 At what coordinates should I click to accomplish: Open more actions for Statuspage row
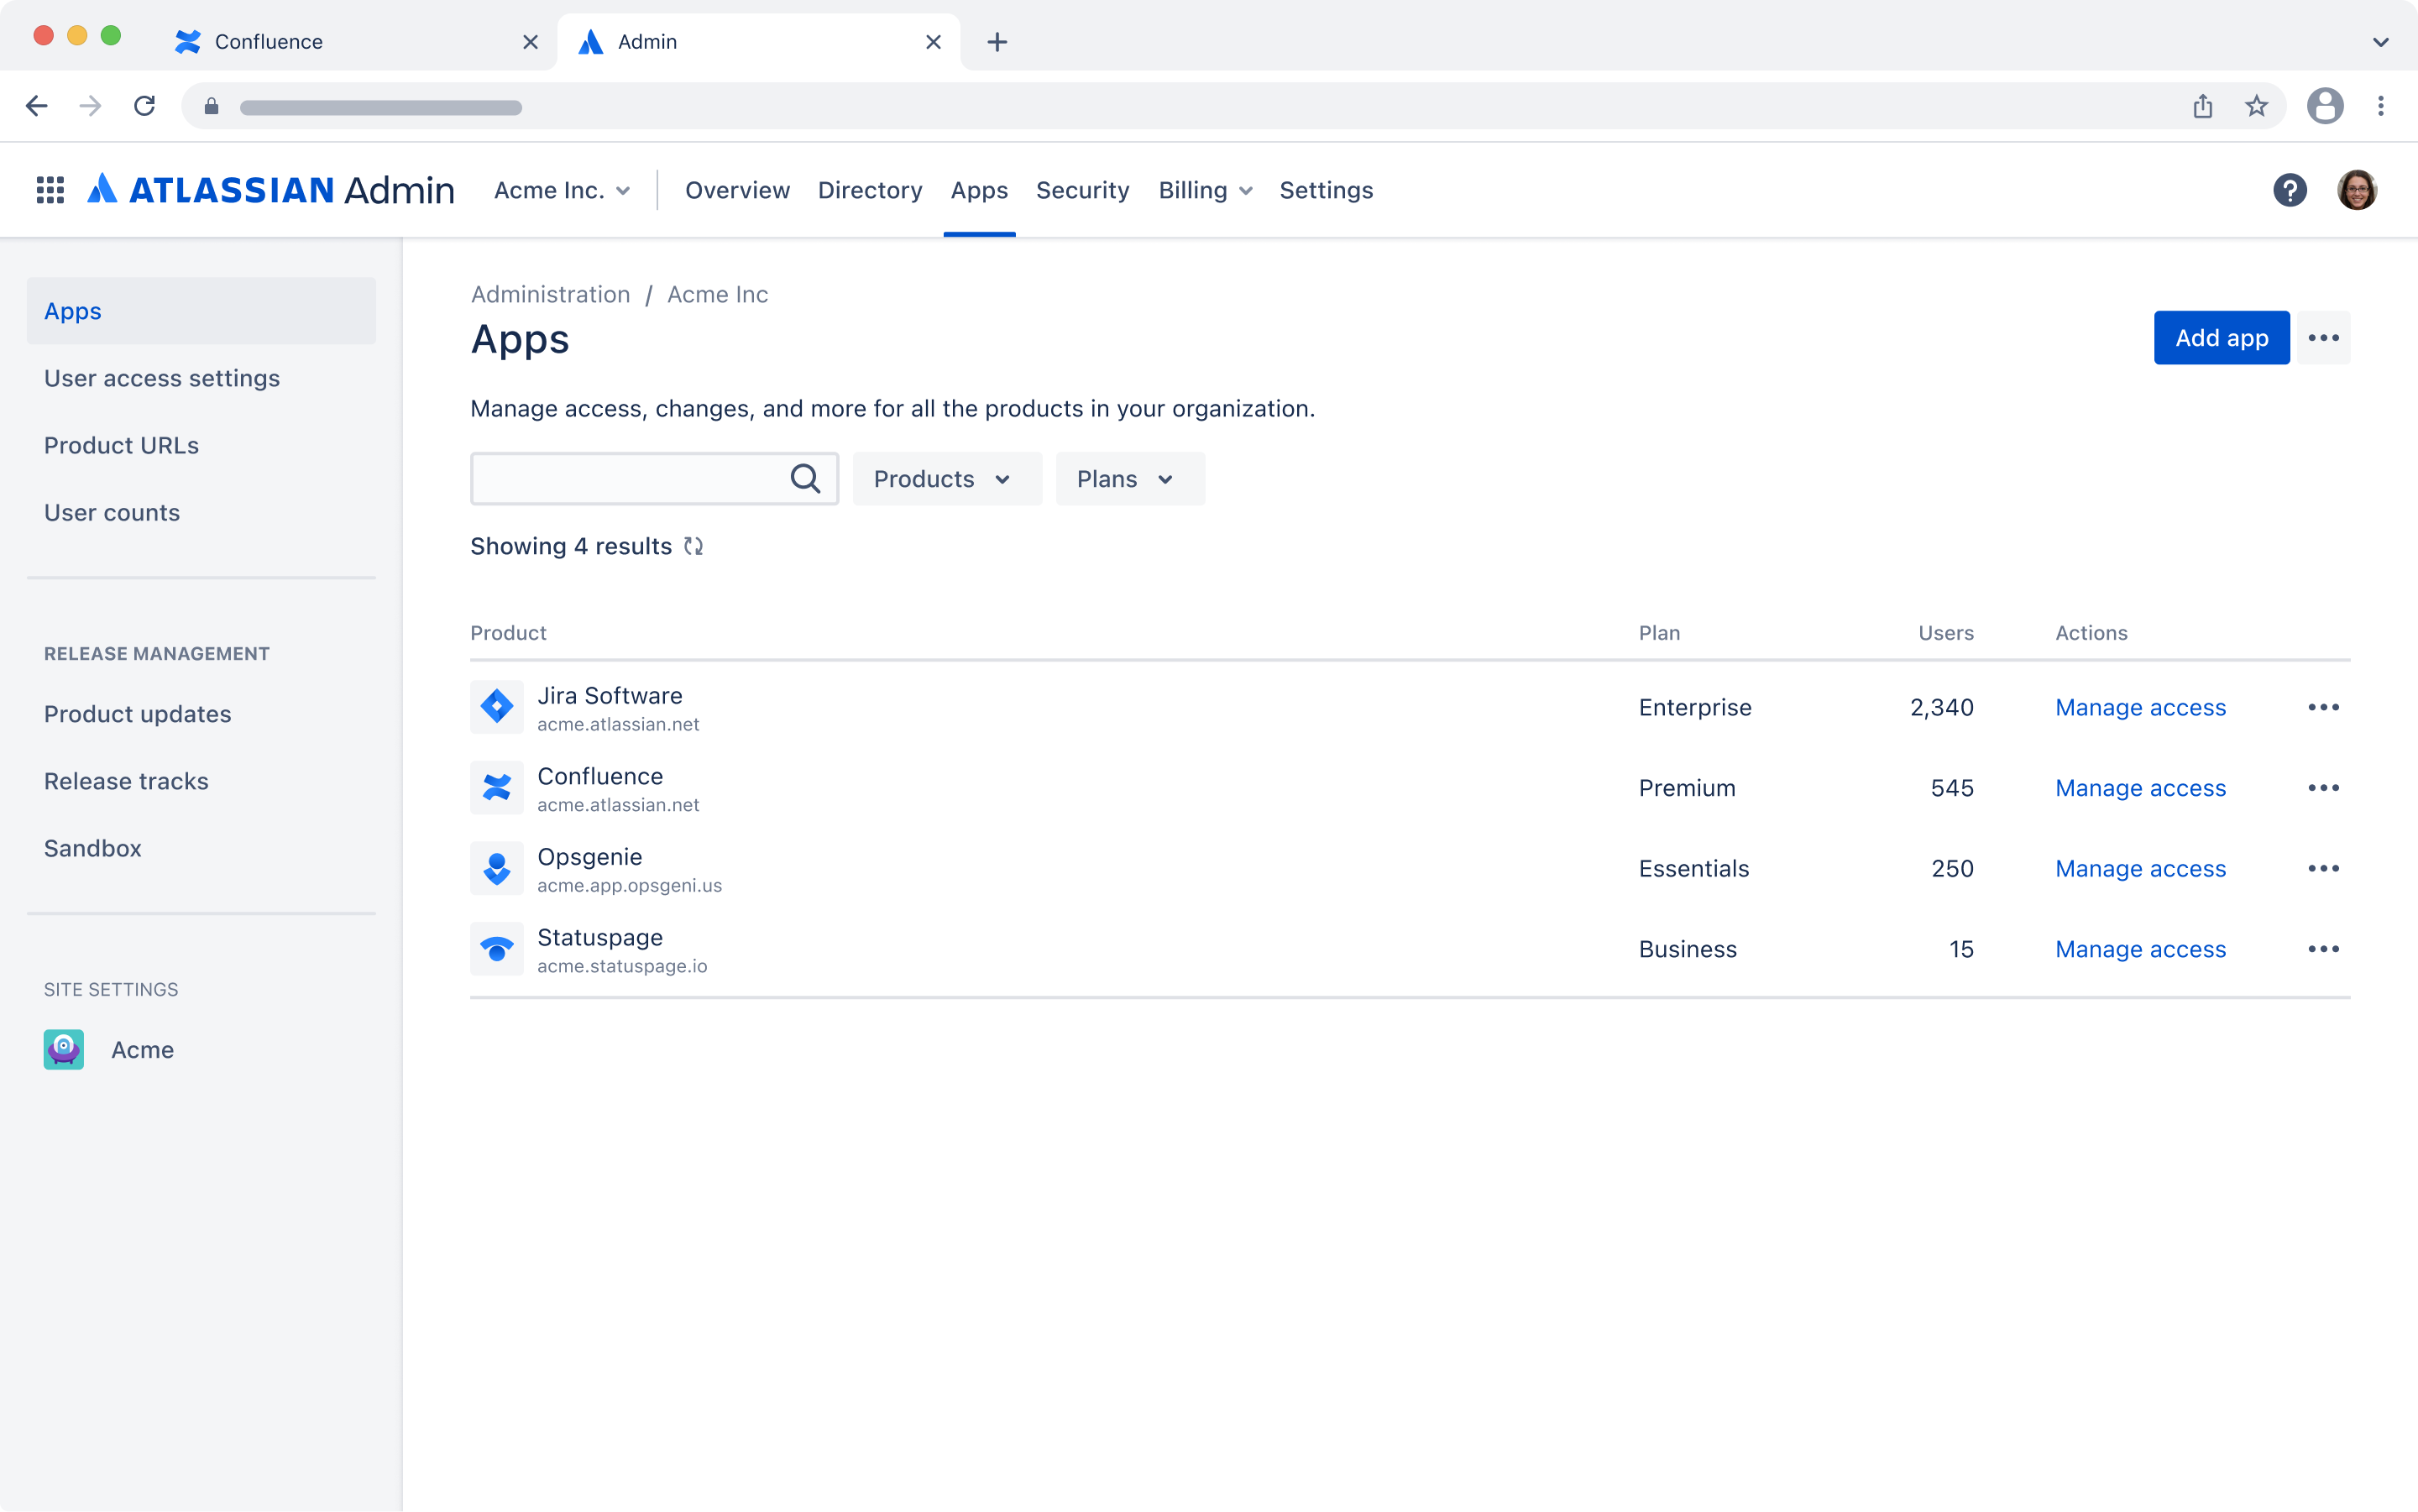click(x=2324, y=949)
